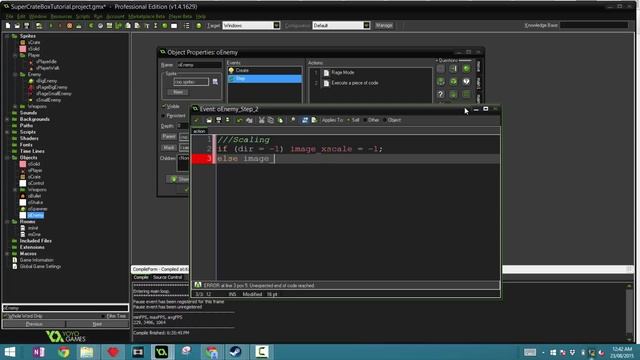This screenshot has height=360, width=640.
Task: Click the Next search button
Action: tap(97, 324)
